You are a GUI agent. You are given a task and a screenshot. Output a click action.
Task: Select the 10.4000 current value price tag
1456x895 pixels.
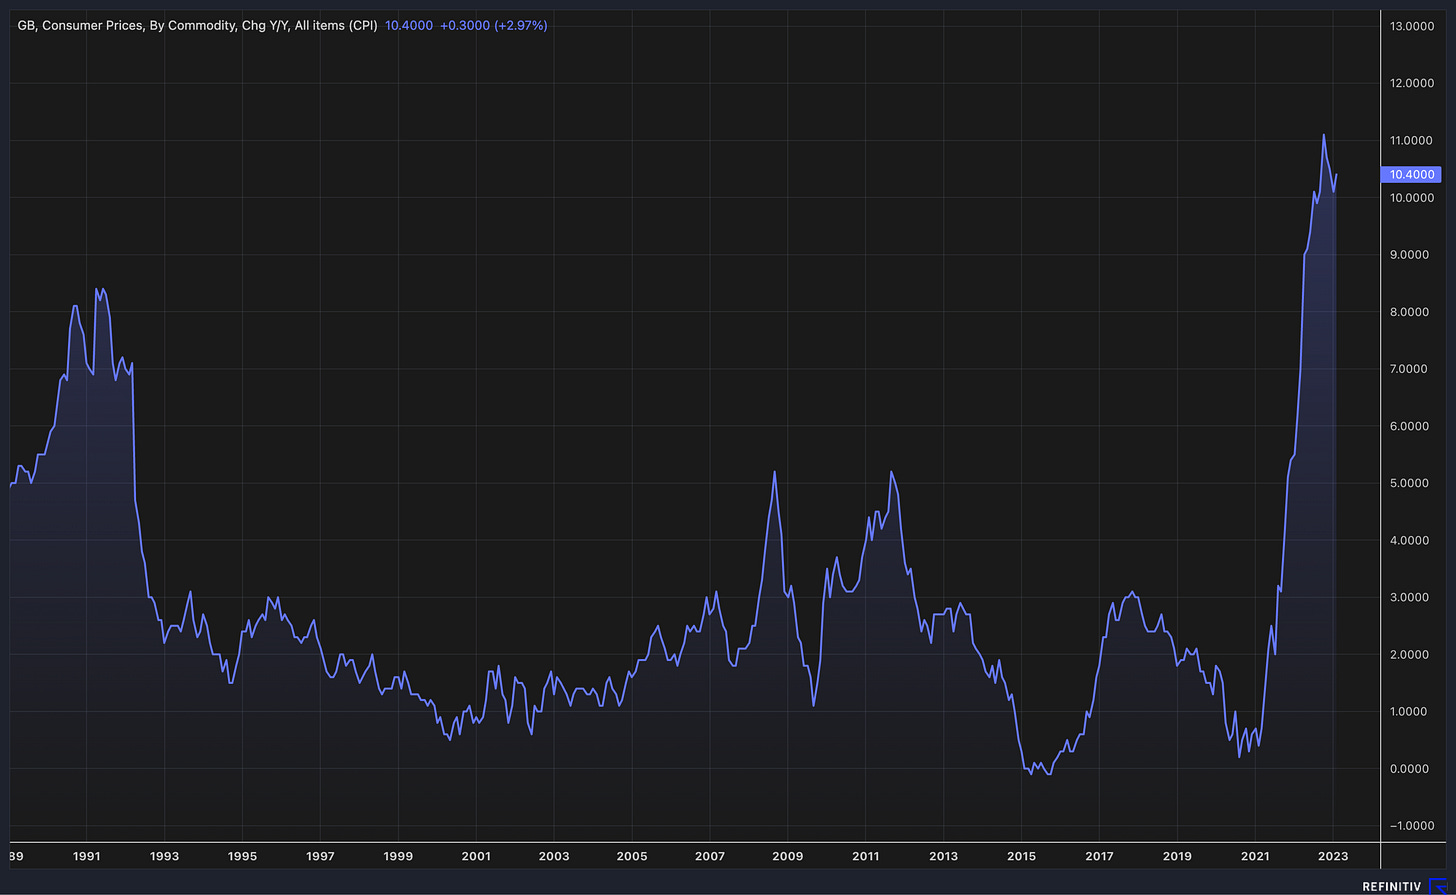pos(1411,174)
